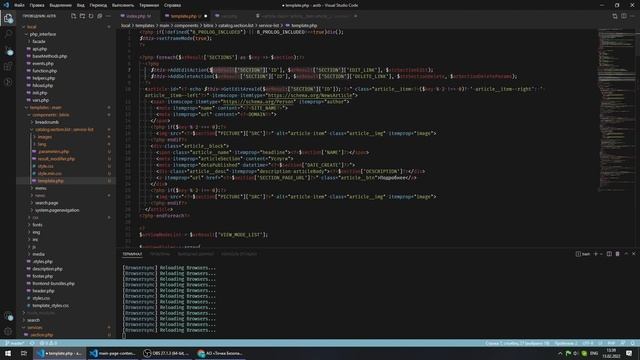
Task: Open the Manage gear in activity bar
Action: click(x=8, y=331)
